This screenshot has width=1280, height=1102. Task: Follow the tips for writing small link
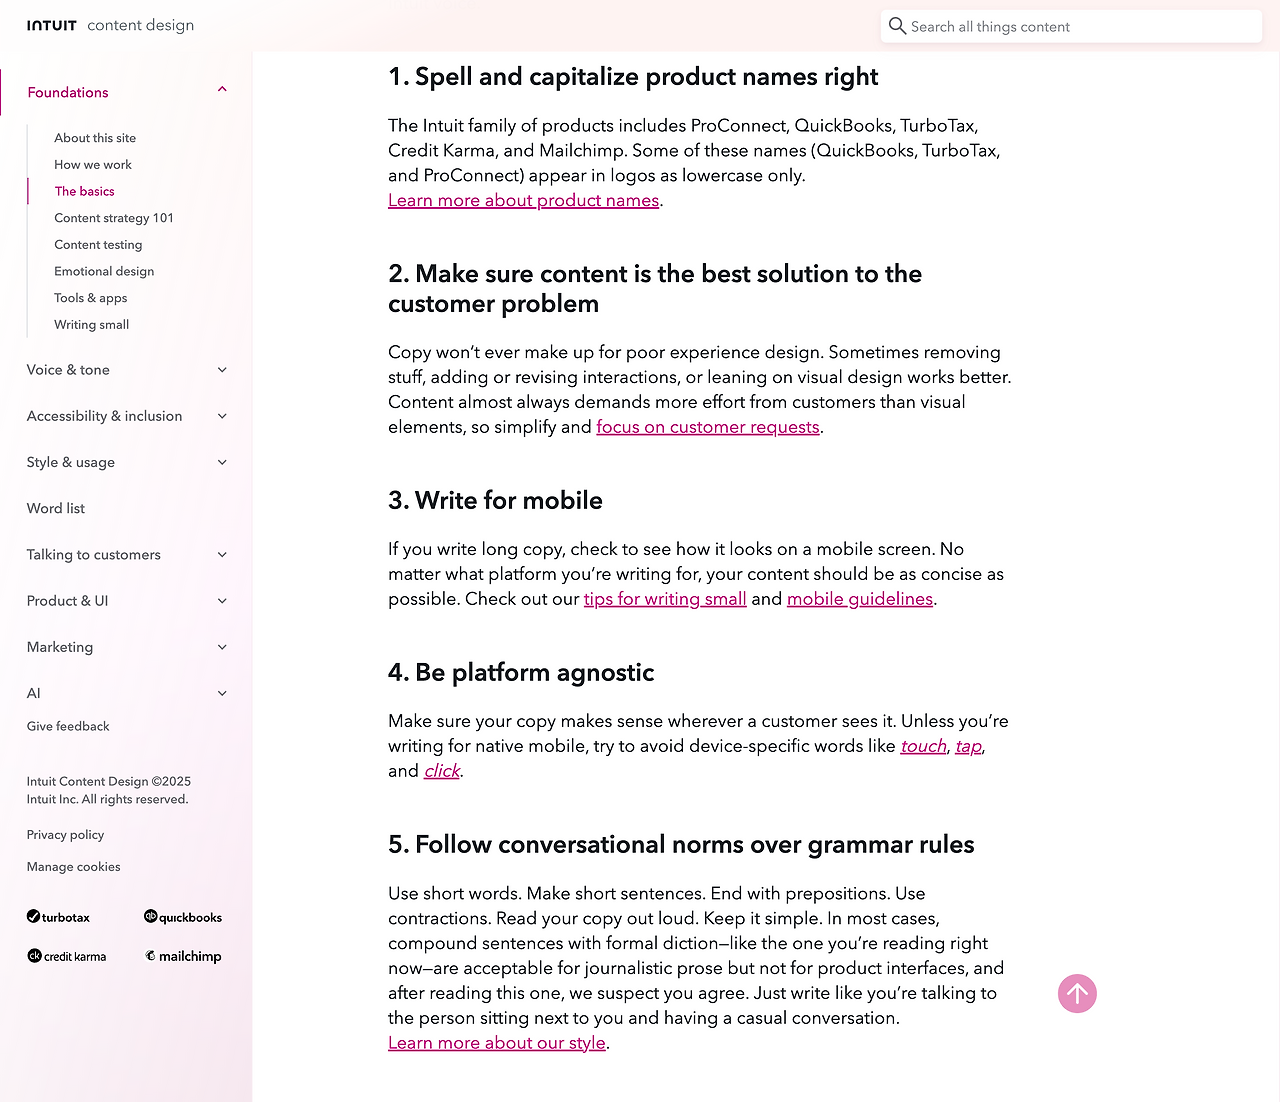pos(665,598)
